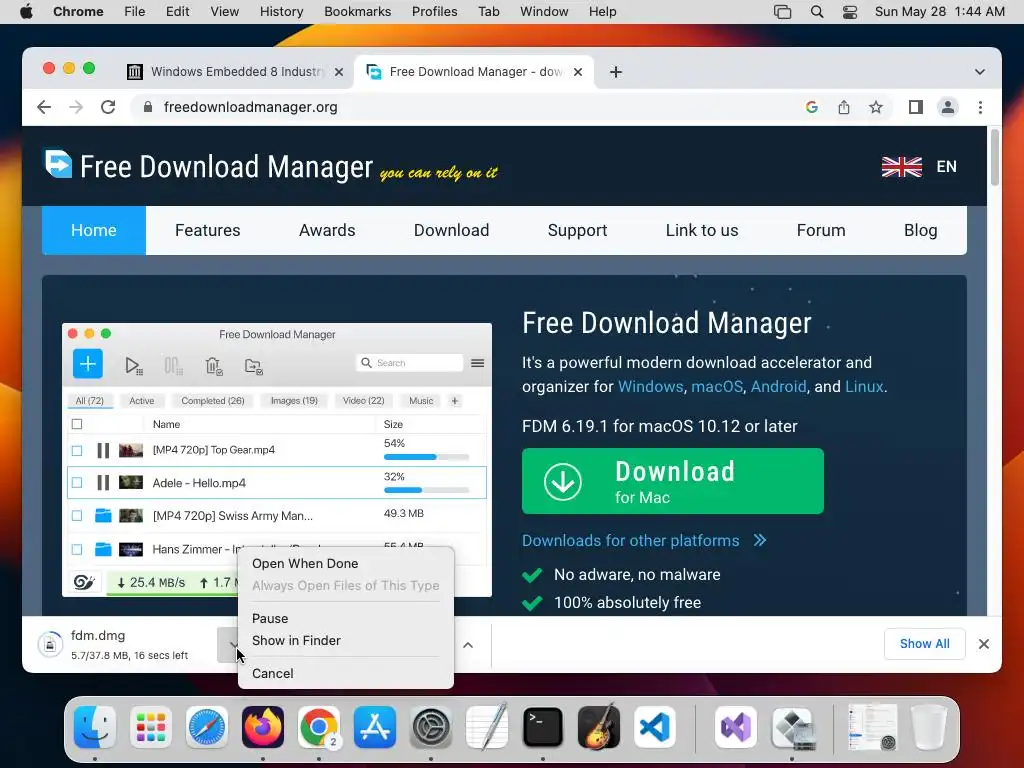Open TextEdit from the Dock
Screen dimensions: 1024x768
487,727
